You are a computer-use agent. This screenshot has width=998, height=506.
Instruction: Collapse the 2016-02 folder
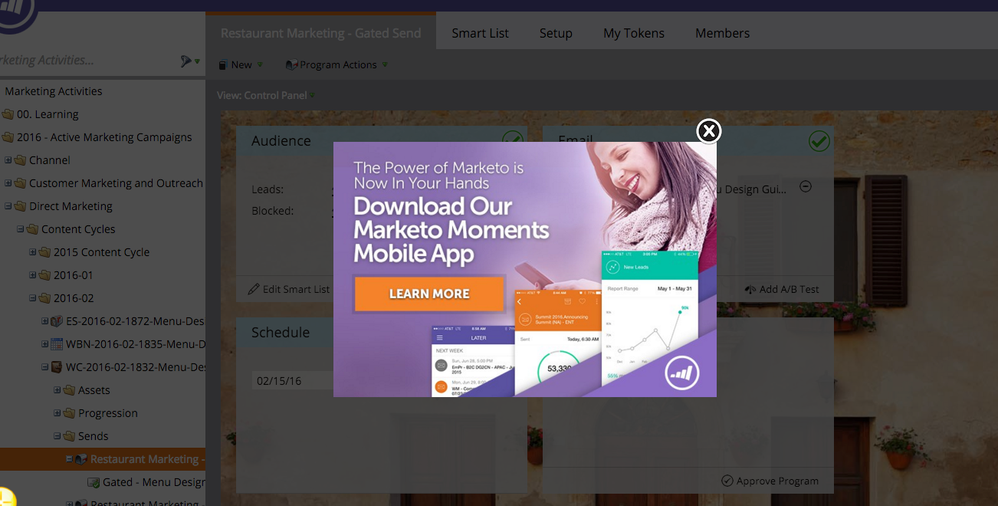(32, 298)
